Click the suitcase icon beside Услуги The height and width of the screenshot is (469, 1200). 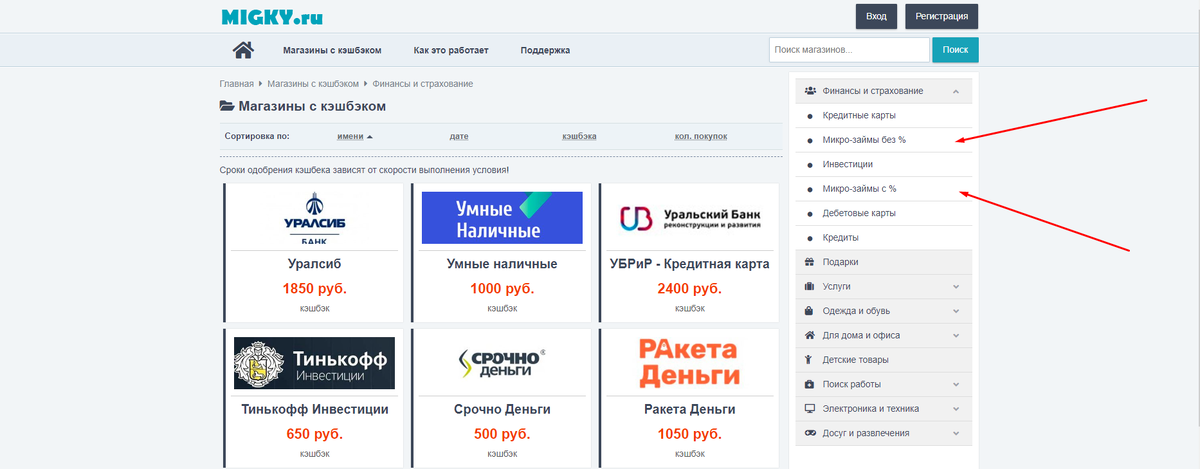click(x=810, y=286)
